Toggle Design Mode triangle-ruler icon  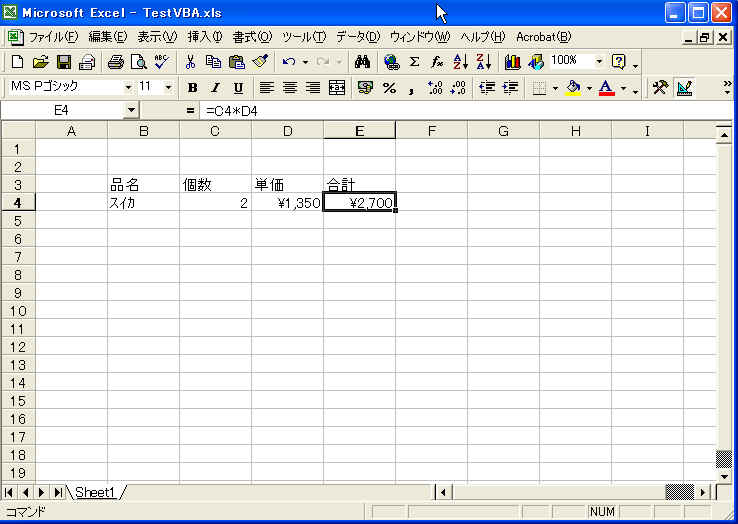(x=684, y=88)
